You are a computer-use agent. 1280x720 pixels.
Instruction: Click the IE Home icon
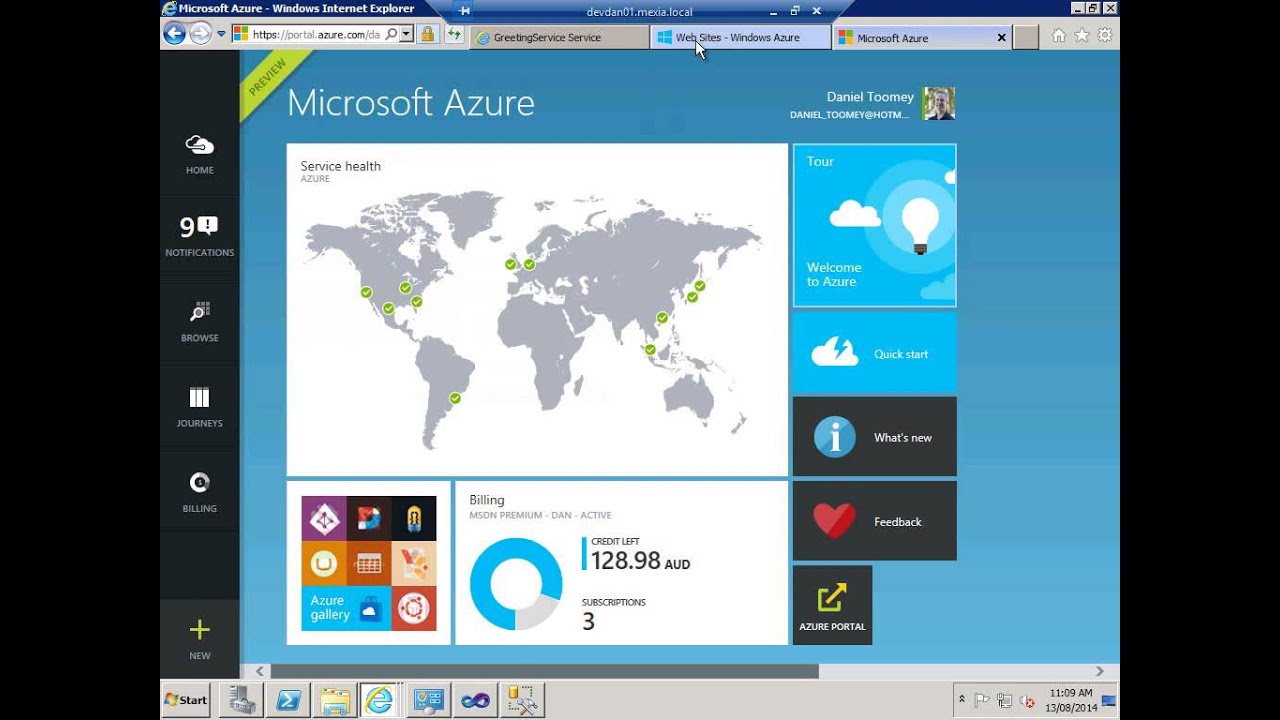click(x=1059, y=36)
